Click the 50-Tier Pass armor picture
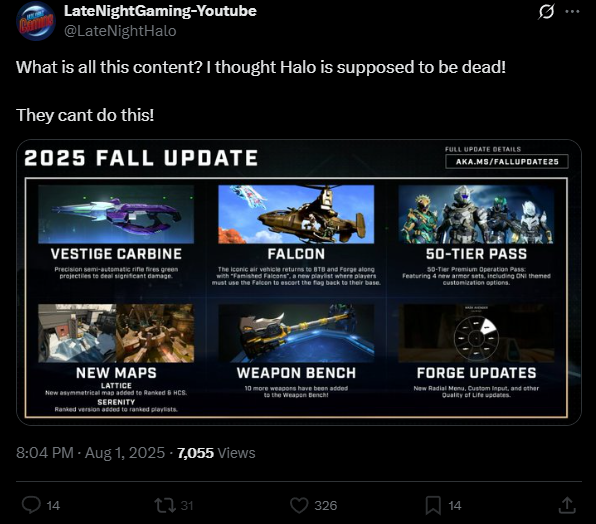Image resolution: width=596 pixels, height=524 pixels. pyautogui.click(x=476, y=214)
